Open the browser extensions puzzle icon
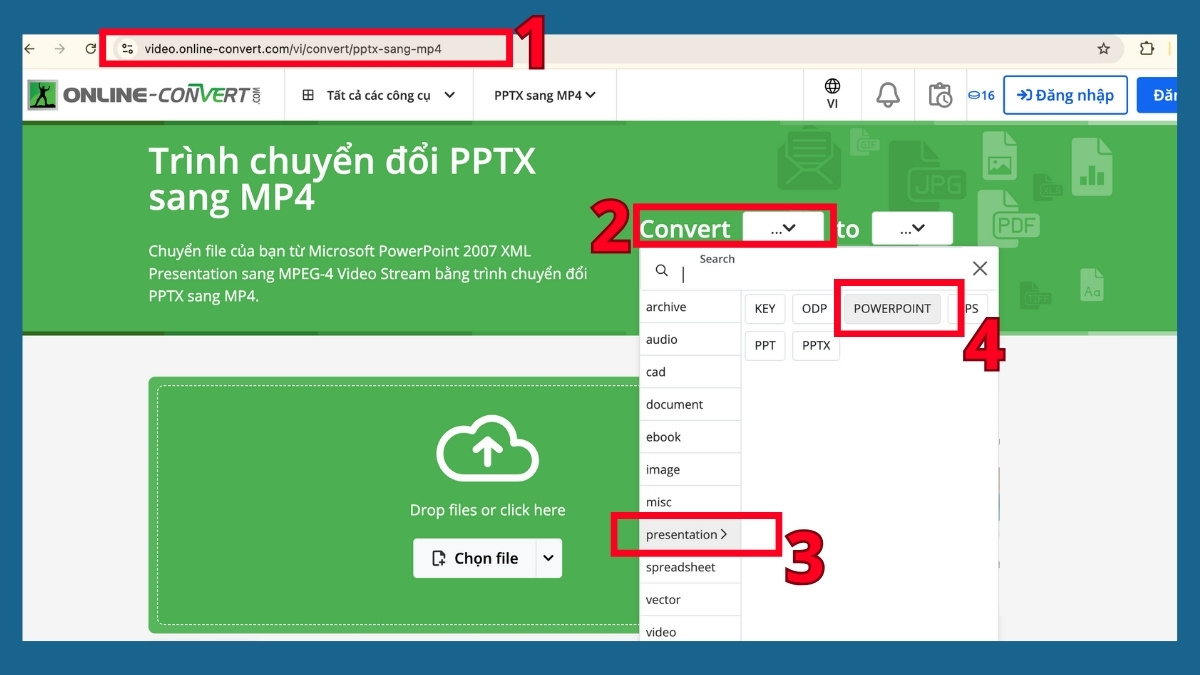Image resolution: width=1200 pixels, height=675 pixels. (1146, 47)
